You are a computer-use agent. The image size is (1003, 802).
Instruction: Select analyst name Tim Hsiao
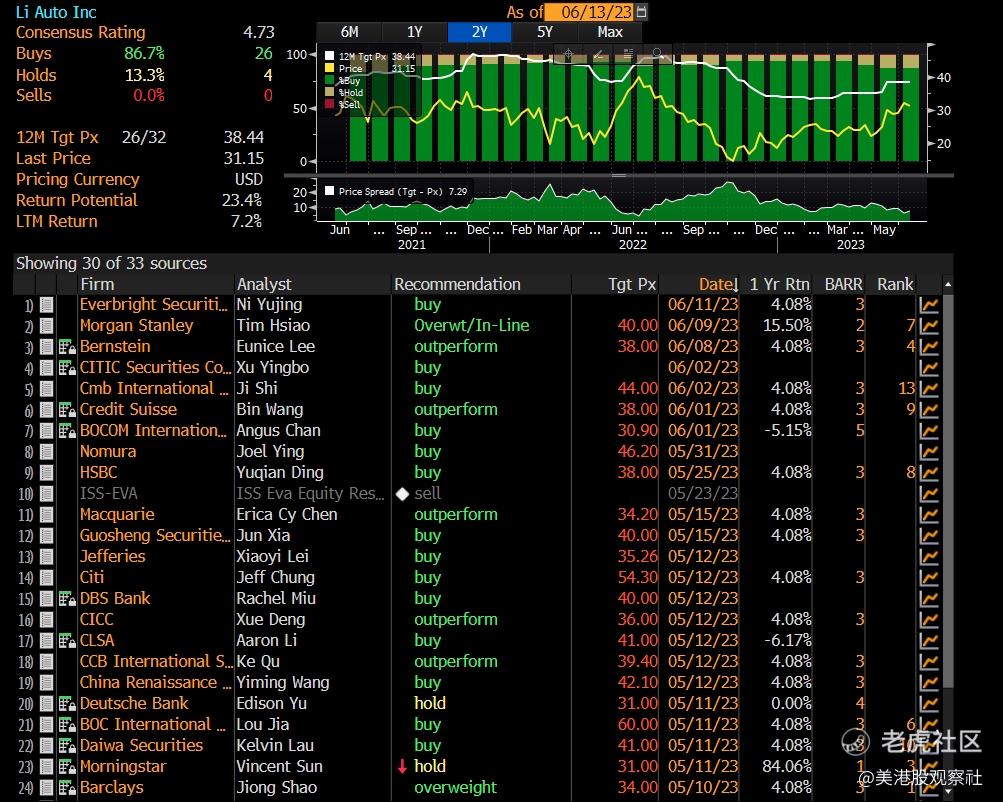(273, 326)
